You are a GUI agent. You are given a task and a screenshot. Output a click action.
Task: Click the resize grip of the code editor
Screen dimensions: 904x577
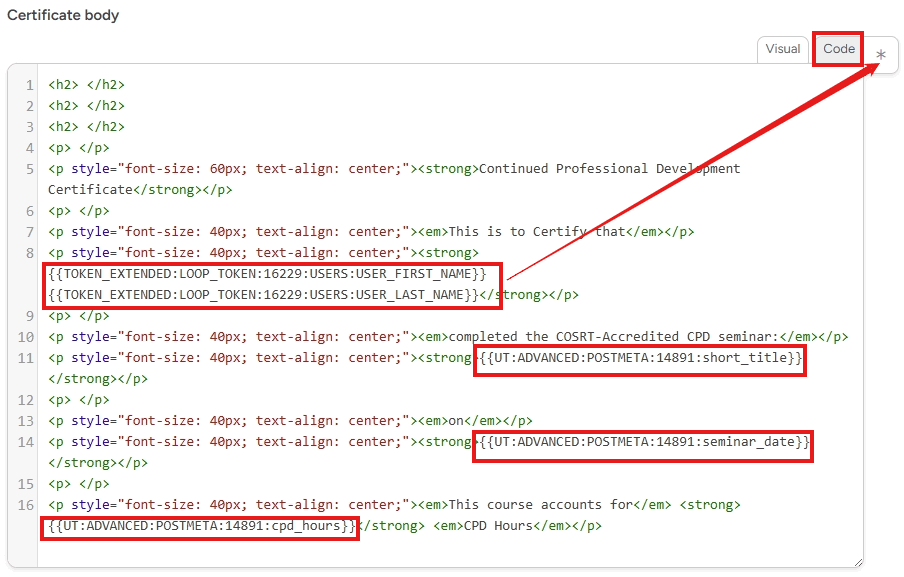point(857,562)
